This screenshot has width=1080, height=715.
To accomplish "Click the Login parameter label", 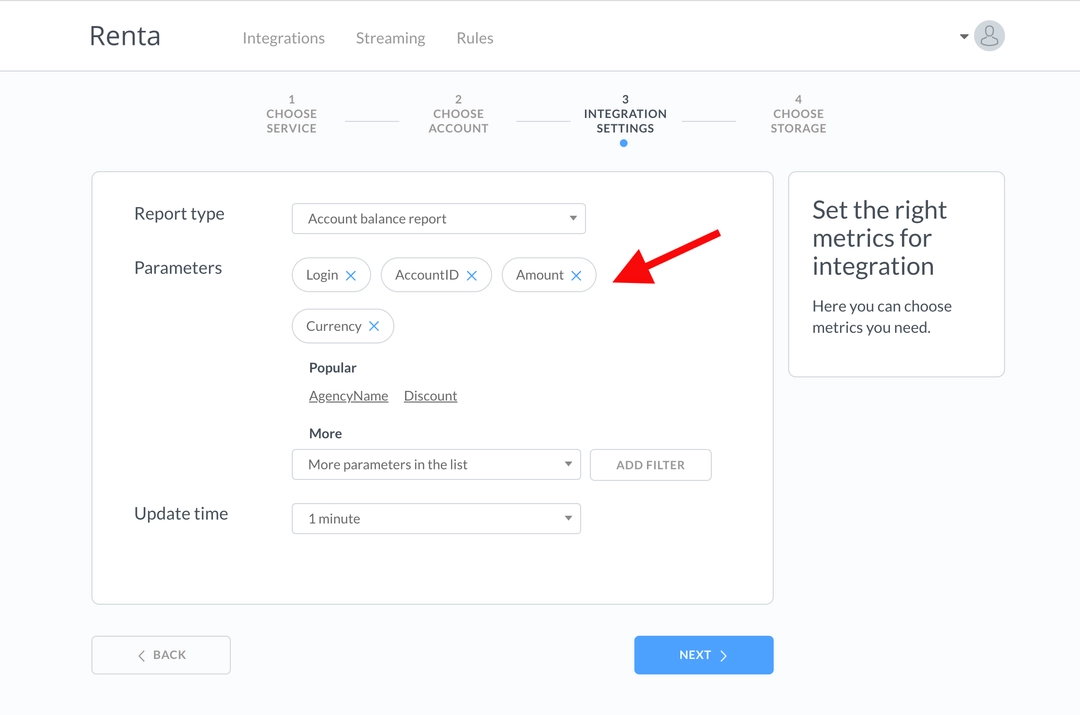I will point(322,276).
